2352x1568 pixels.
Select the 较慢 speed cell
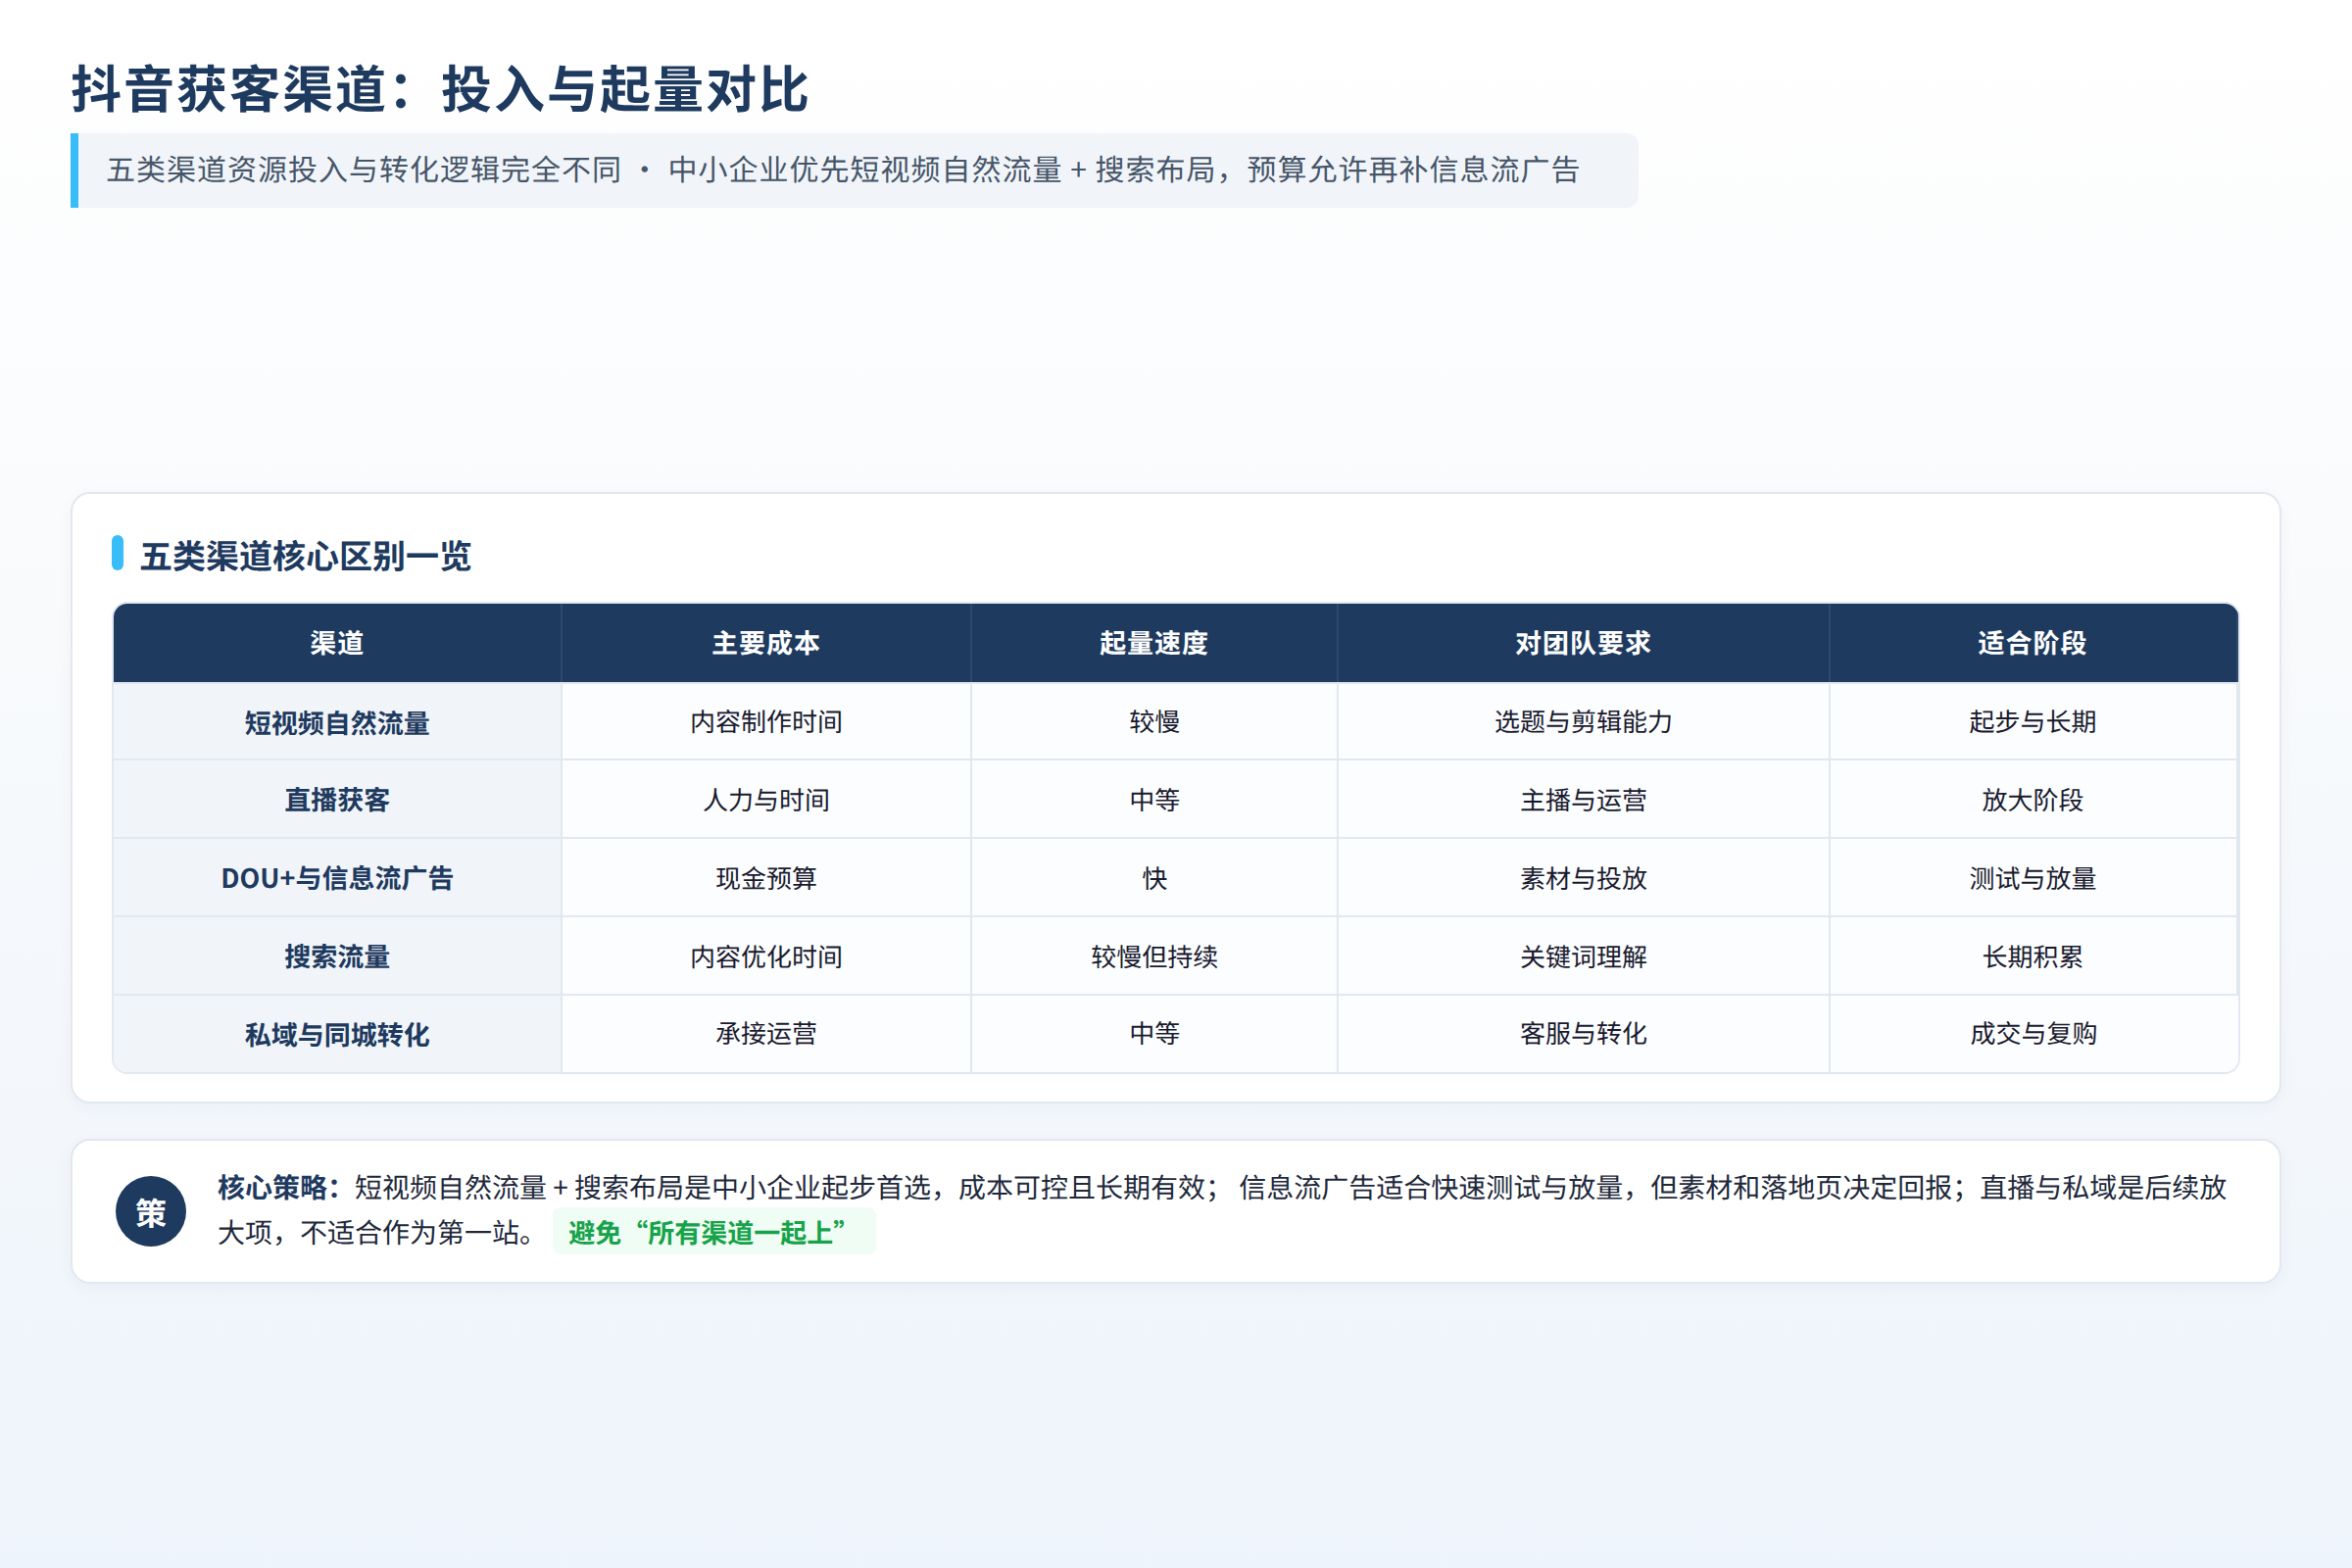pos(1154,722)
